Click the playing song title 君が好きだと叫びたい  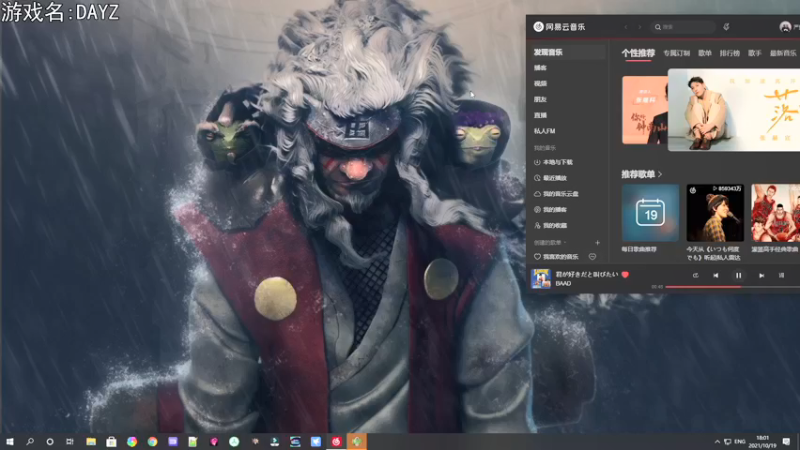(587, 274)
